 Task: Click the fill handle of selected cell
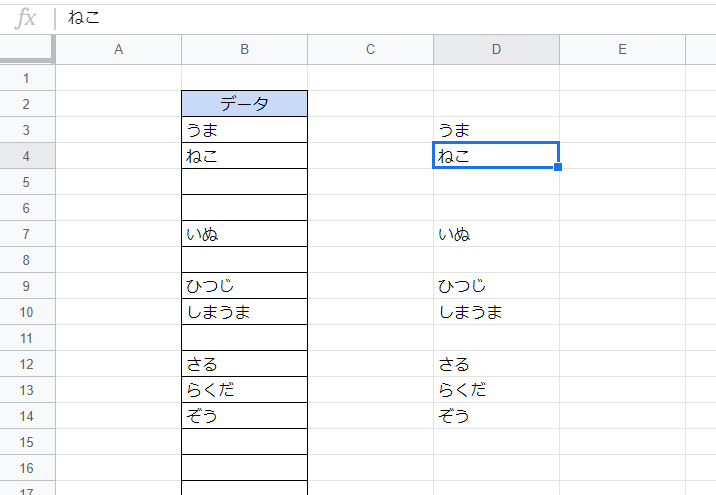[x=558, y=167]
